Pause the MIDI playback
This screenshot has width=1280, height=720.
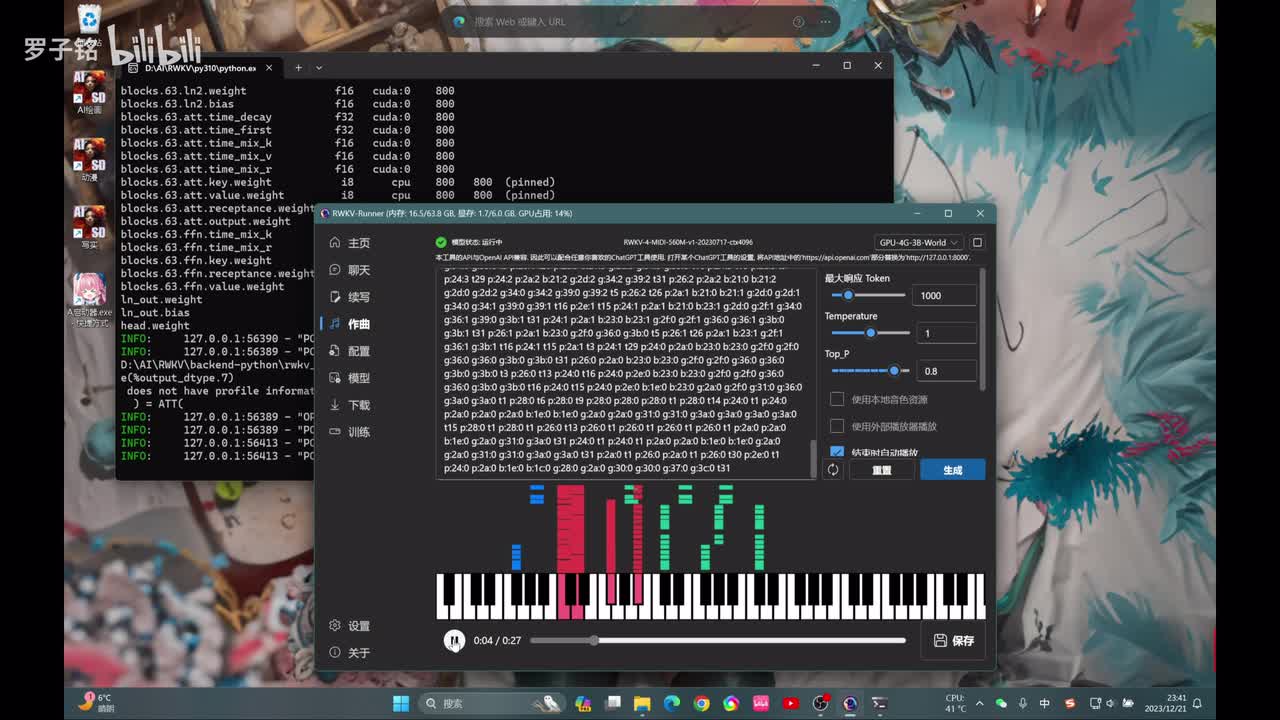pyautogui.click(x=454, y=640)
